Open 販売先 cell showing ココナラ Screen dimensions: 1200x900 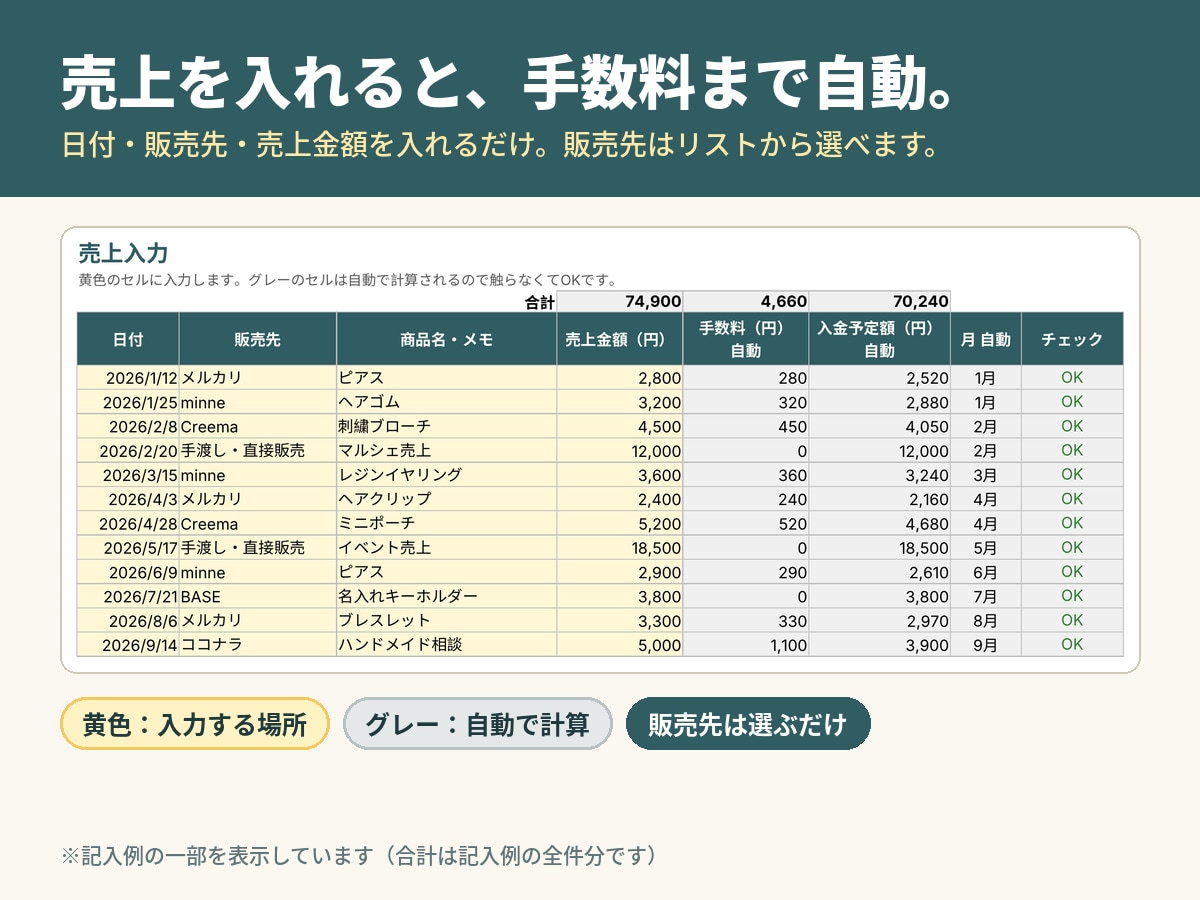point(258,645)
